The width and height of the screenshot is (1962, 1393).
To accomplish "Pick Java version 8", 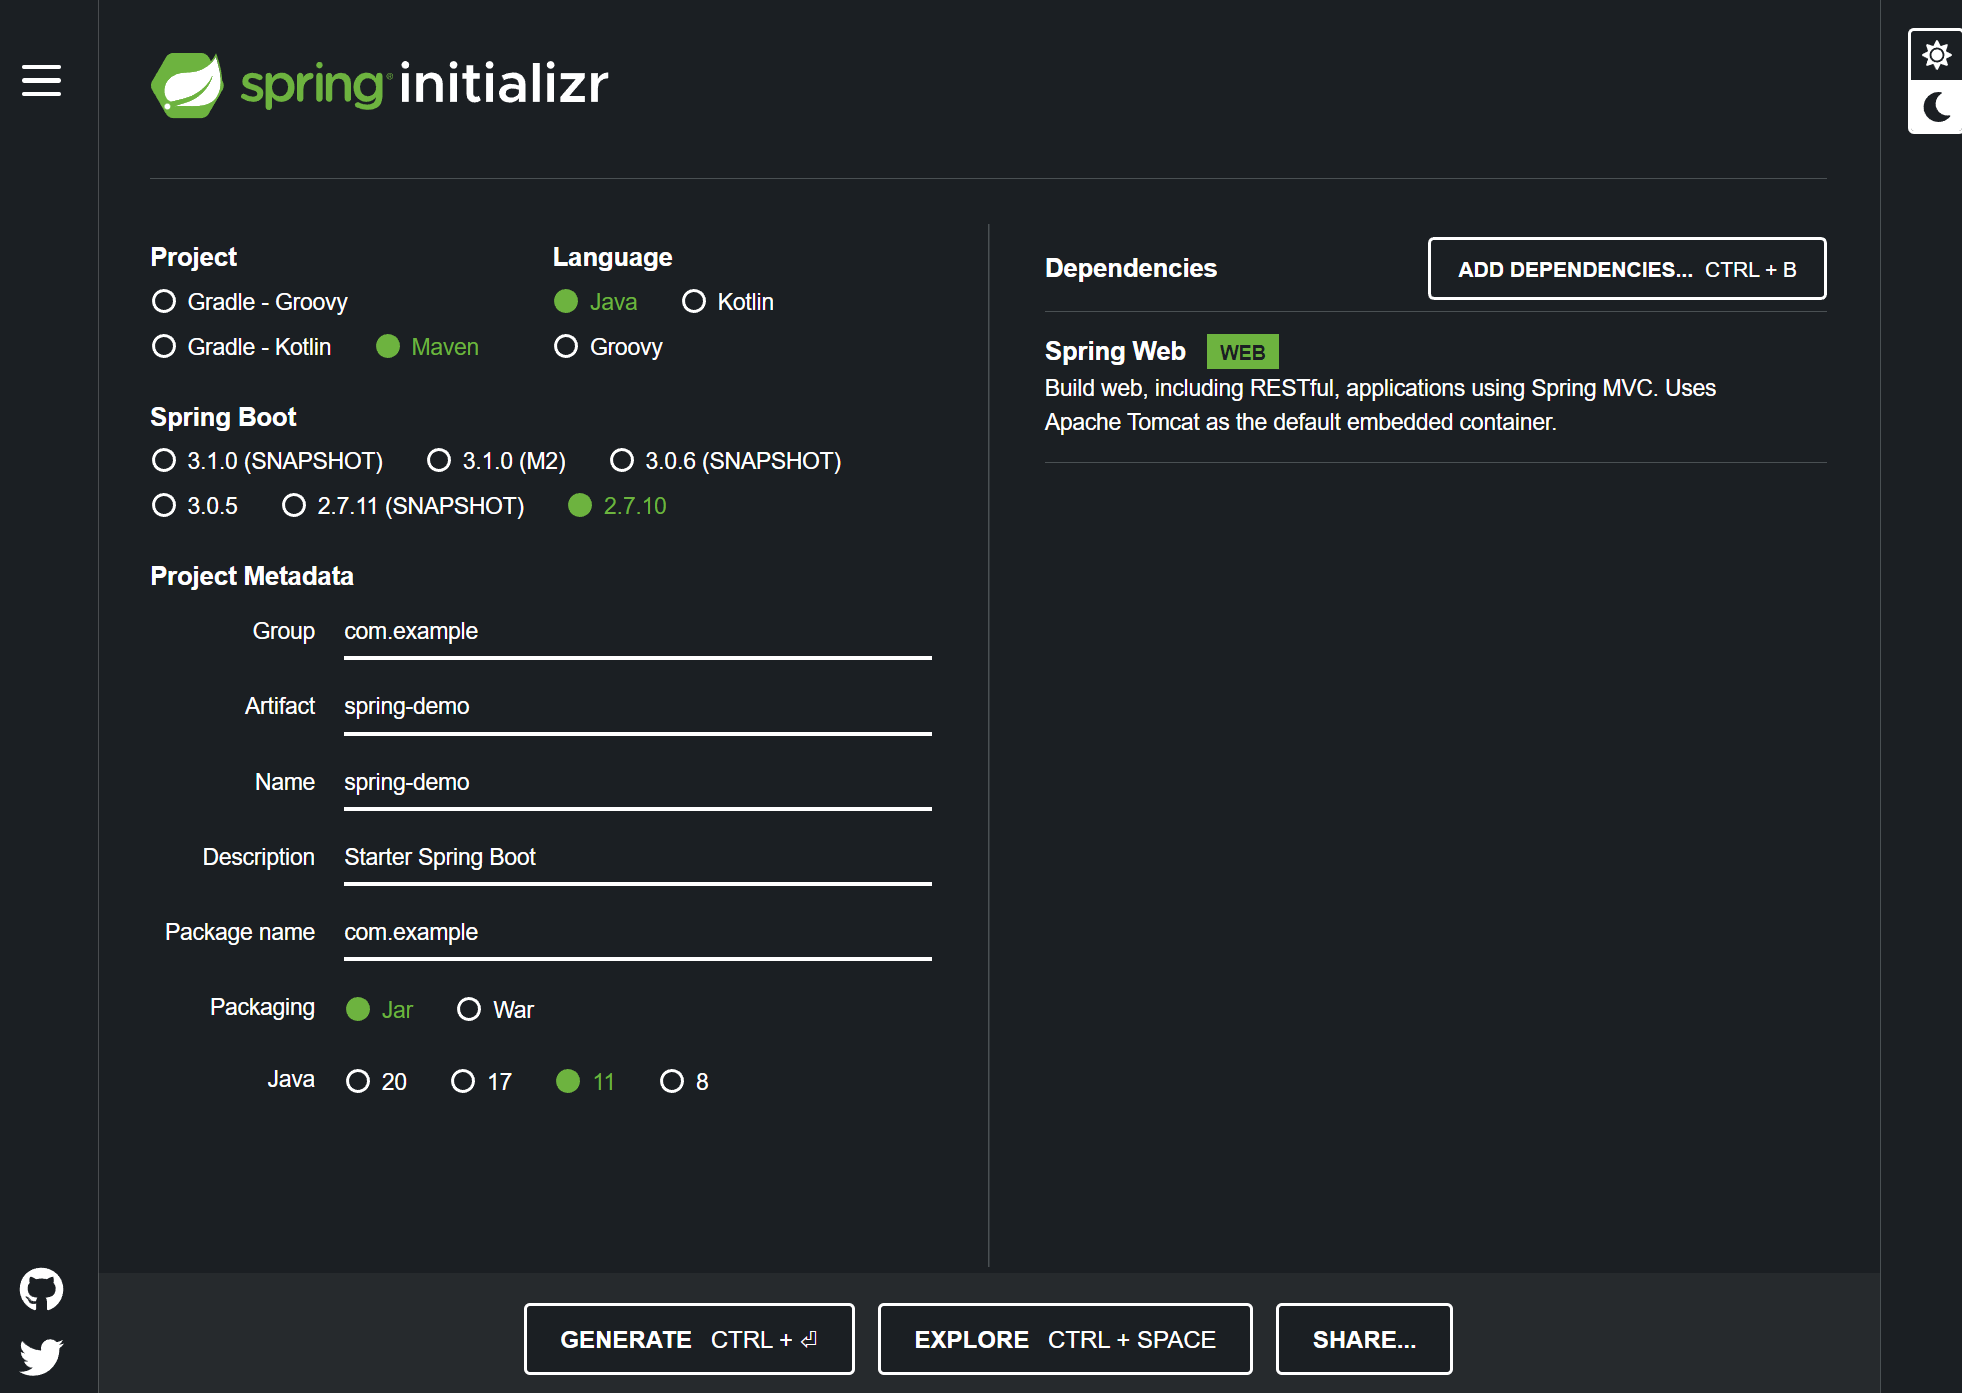I will [684, 1082].
